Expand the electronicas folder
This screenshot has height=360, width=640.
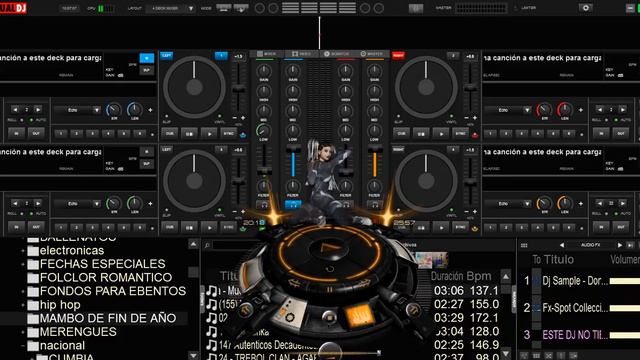click(23, 251)
